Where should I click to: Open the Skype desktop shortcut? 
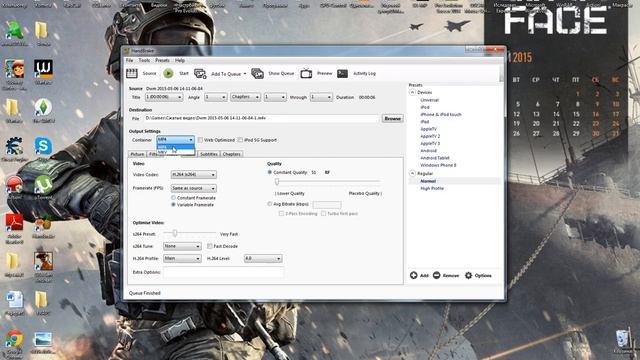click(43, 146)
